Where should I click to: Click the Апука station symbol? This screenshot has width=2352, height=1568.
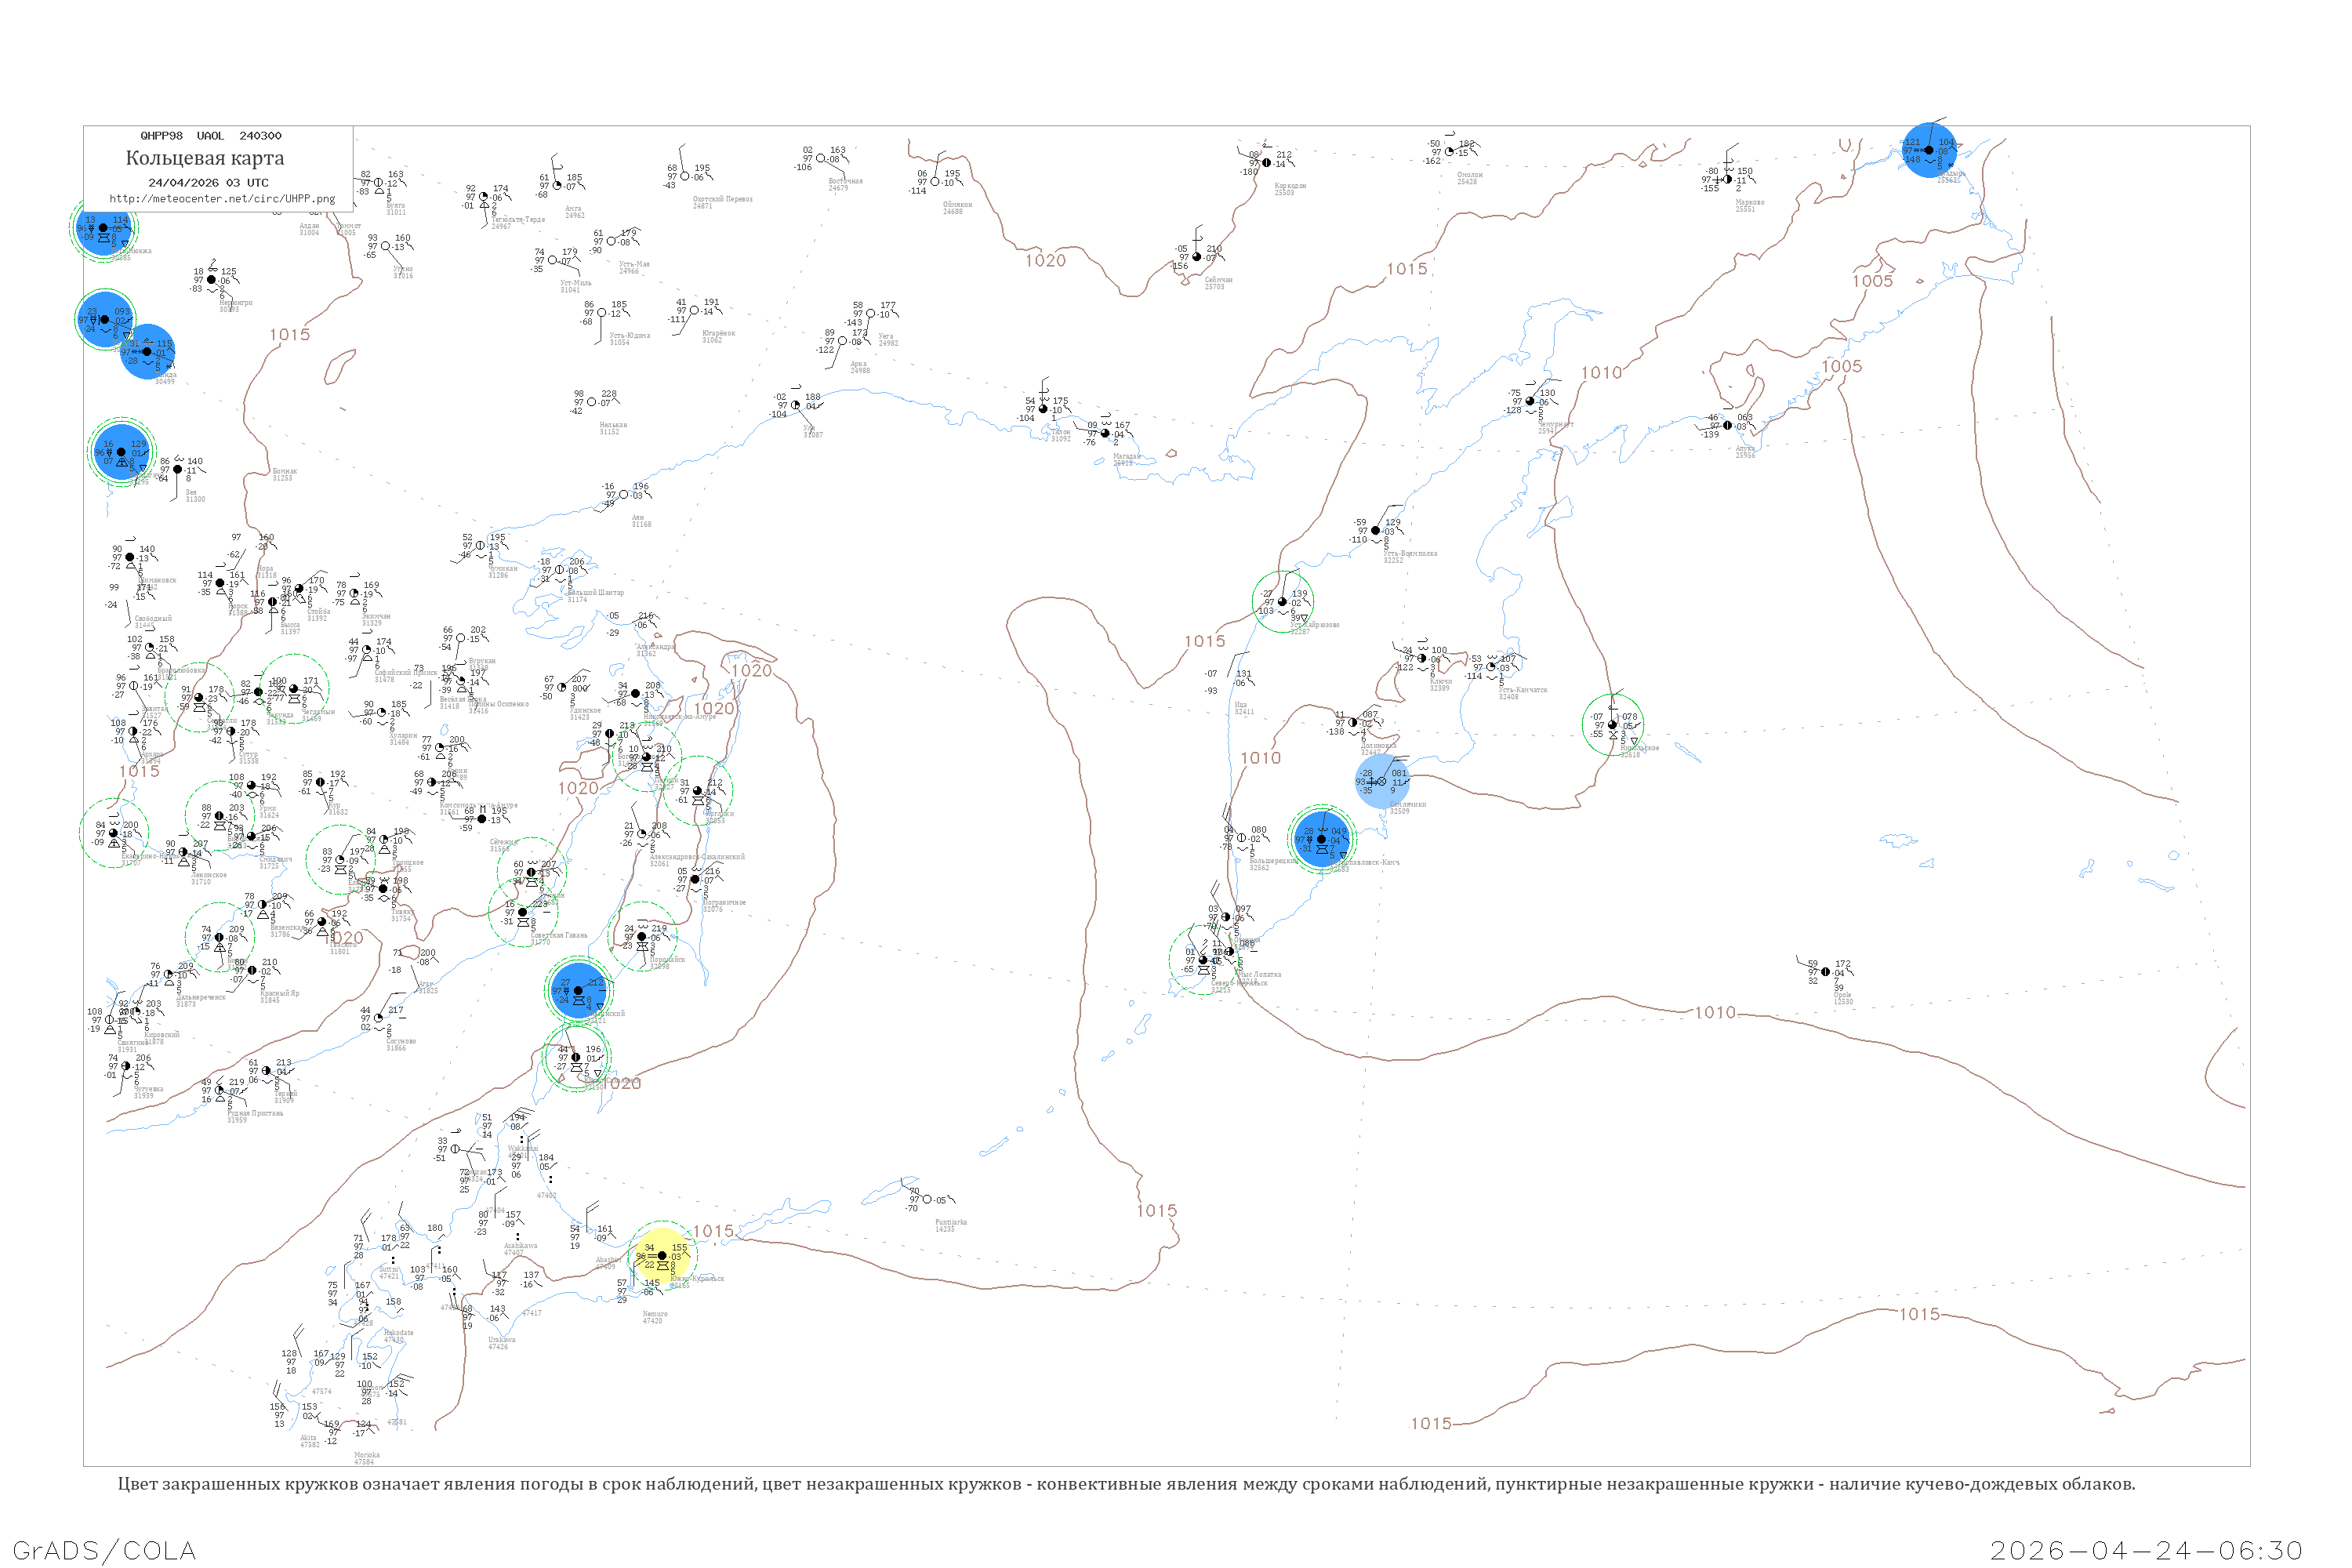pos(1727,425)
